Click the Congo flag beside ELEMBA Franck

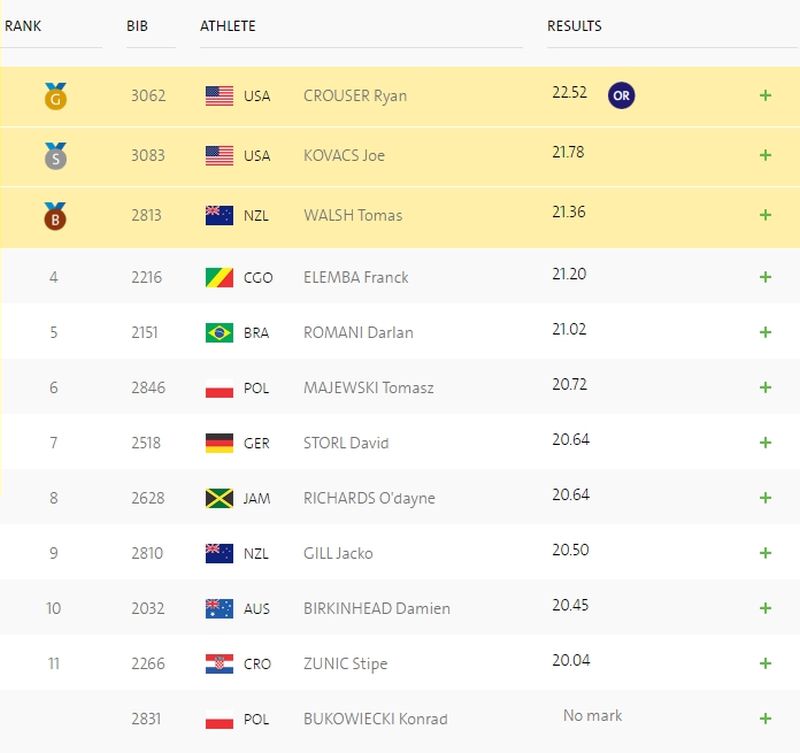[219, 278]
